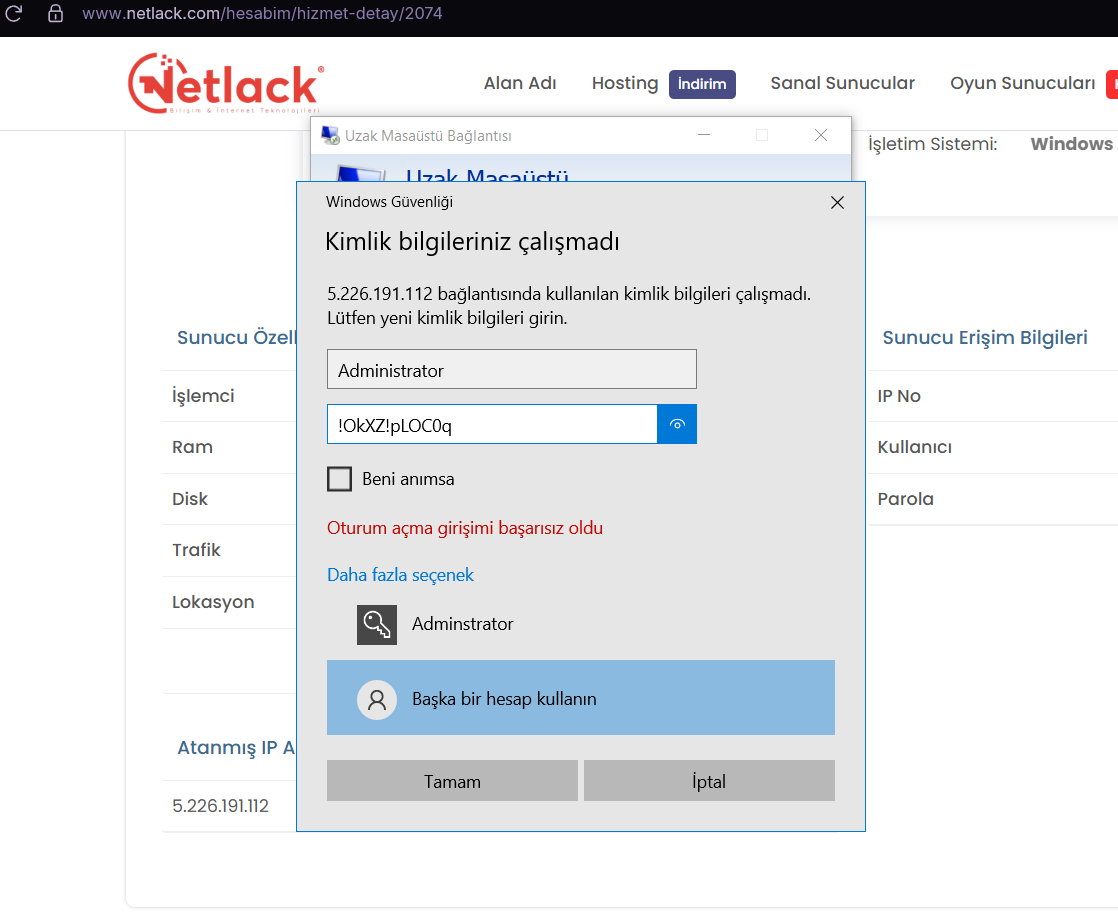Click the Administrator username field
Image resolution: width=1118 pixels, height=913 pixels.
pyautogui.click(x=511, y=369)
